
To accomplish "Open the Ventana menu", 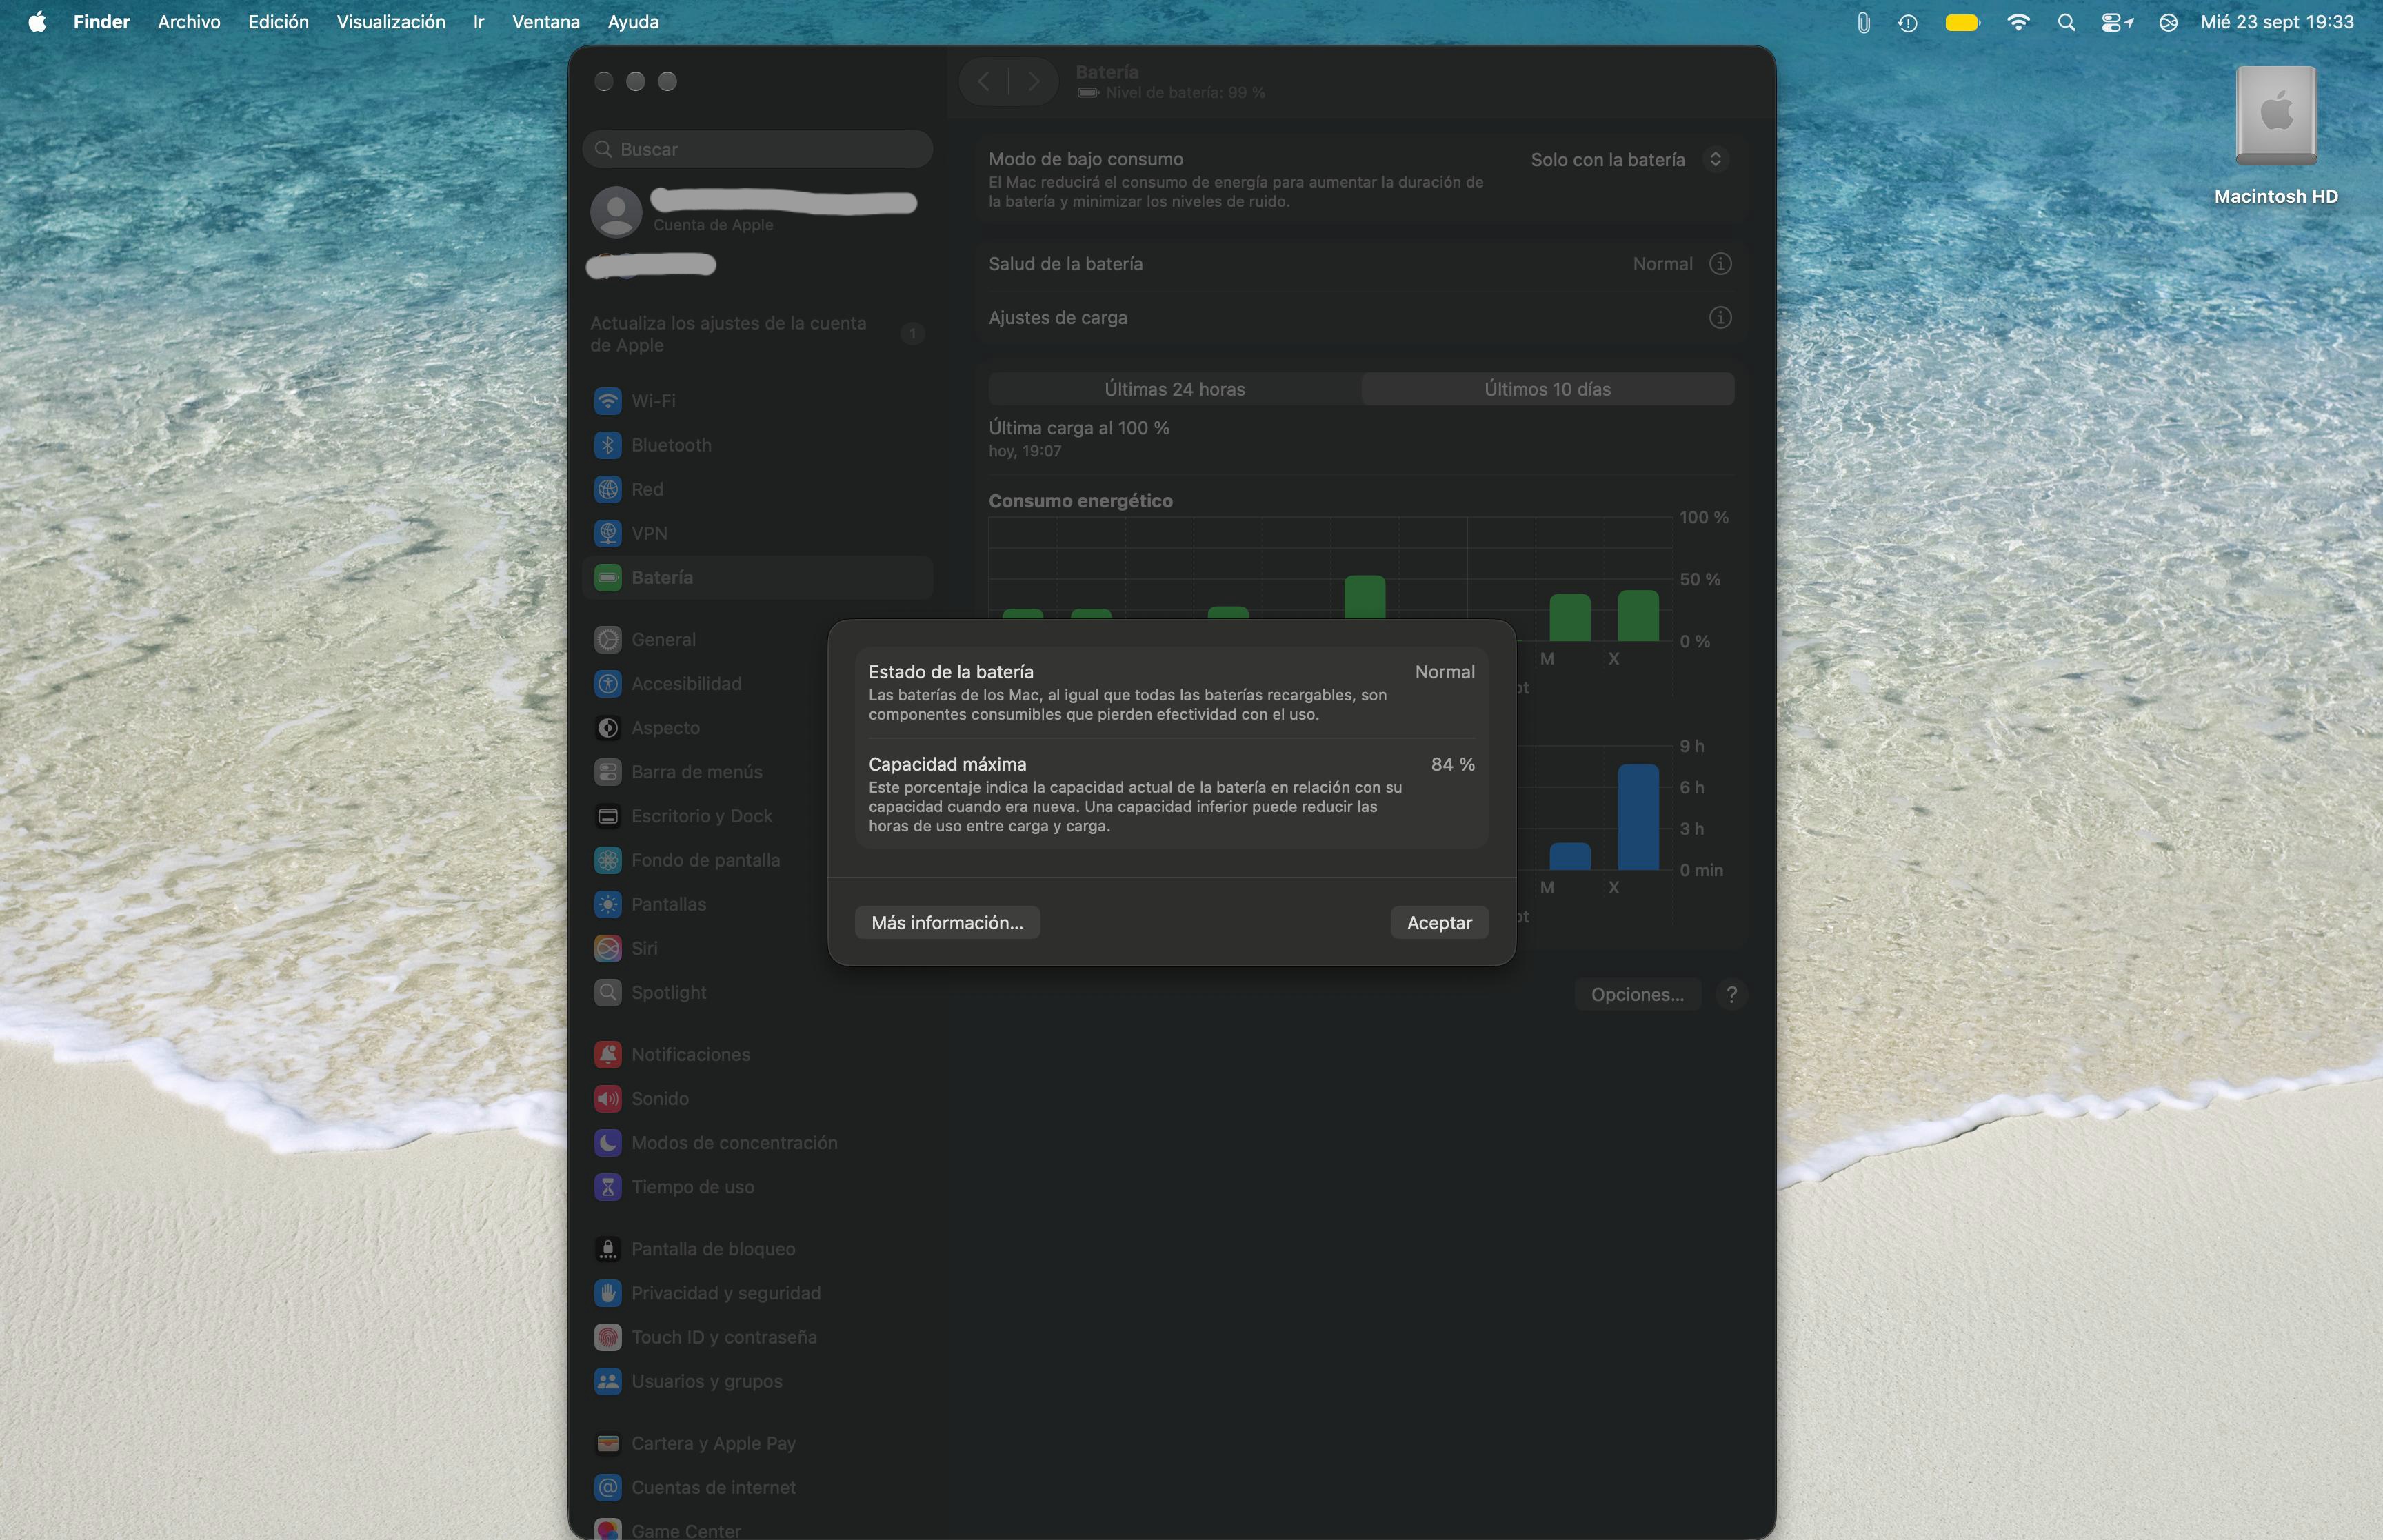I will tap(546, 22).
